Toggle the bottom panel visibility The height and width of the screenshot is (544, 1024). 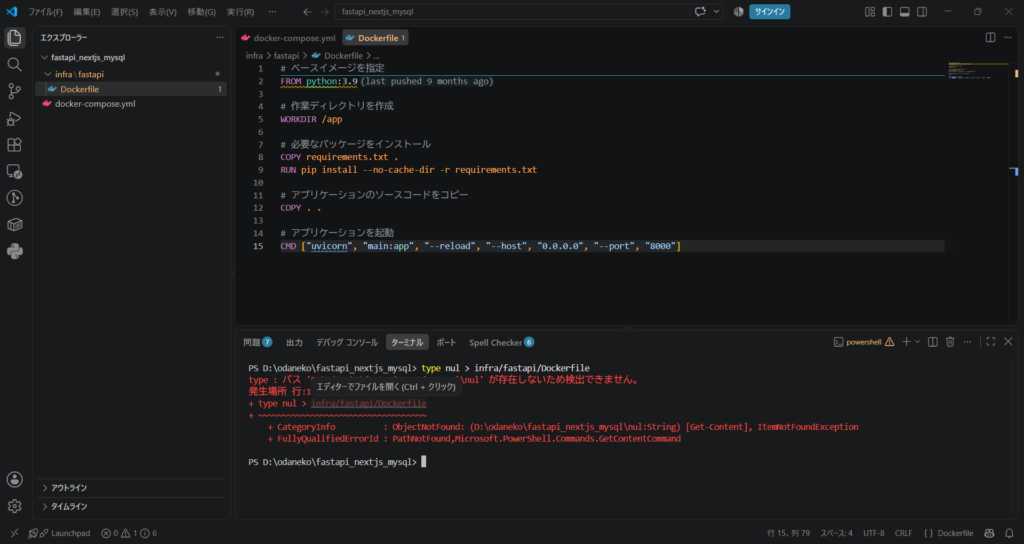point(904,12)
